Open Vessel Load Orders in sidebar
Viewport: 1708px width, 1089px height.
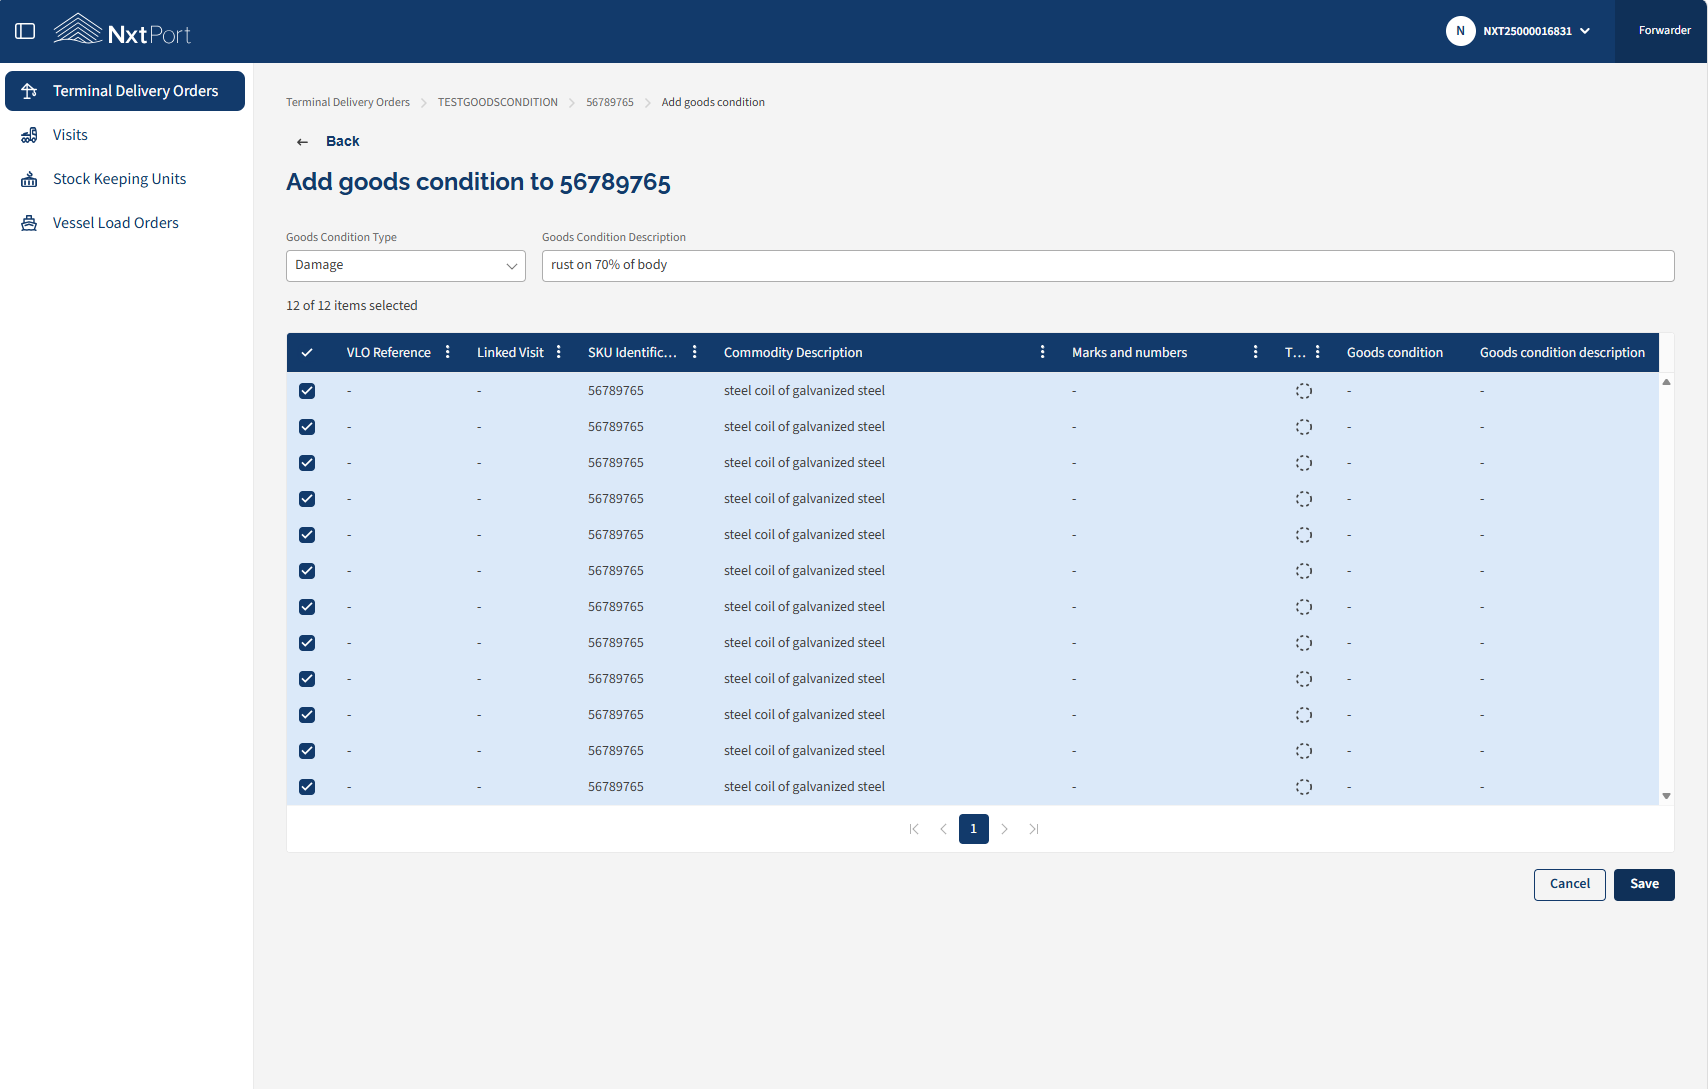click(125, 223)
